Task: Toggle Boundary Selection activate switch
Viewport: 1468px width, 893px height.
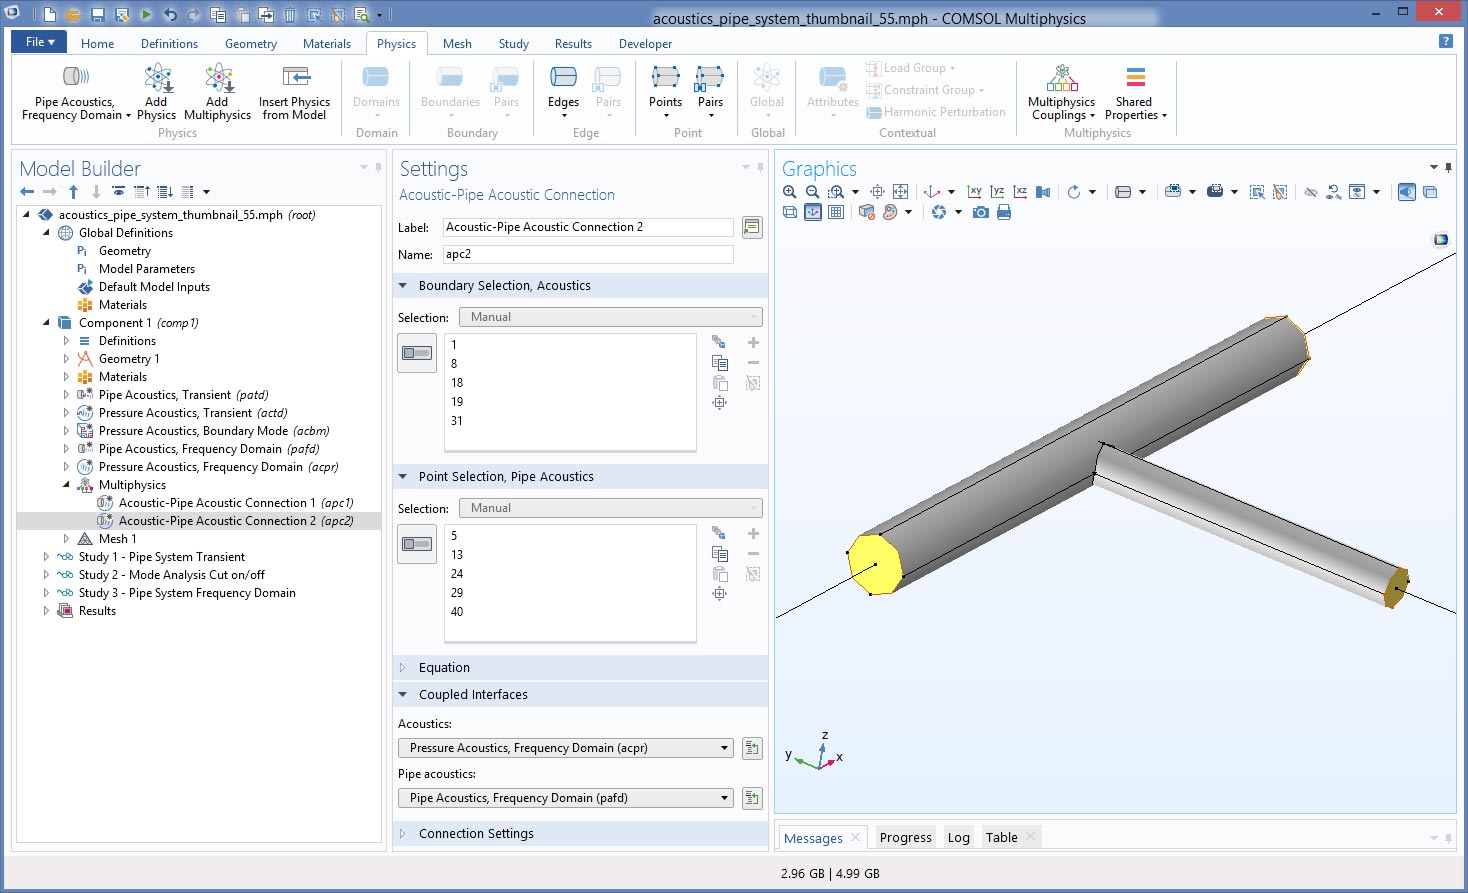Action: tap(417, 353)
